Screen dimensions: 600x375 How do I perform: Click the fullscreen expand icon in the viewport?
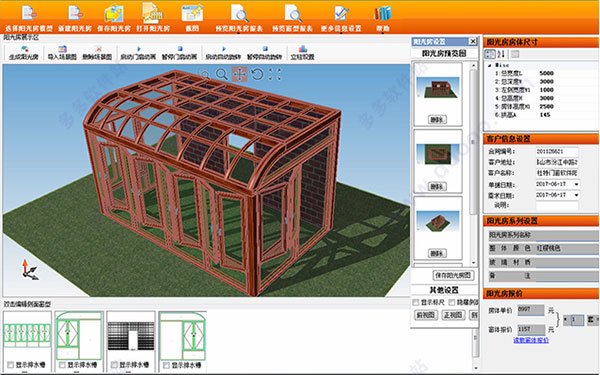(x=274, y=74)
